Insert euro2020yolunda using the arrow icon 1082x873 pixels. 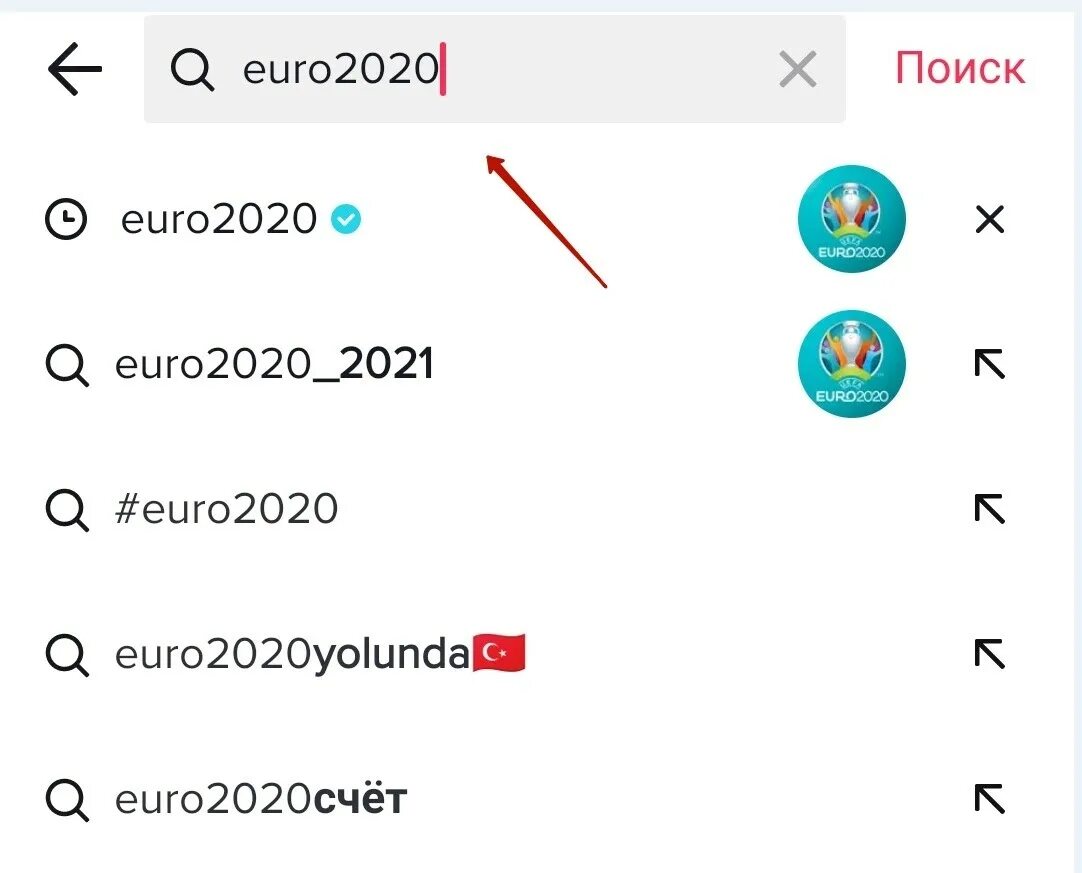[x=990, y=654]
